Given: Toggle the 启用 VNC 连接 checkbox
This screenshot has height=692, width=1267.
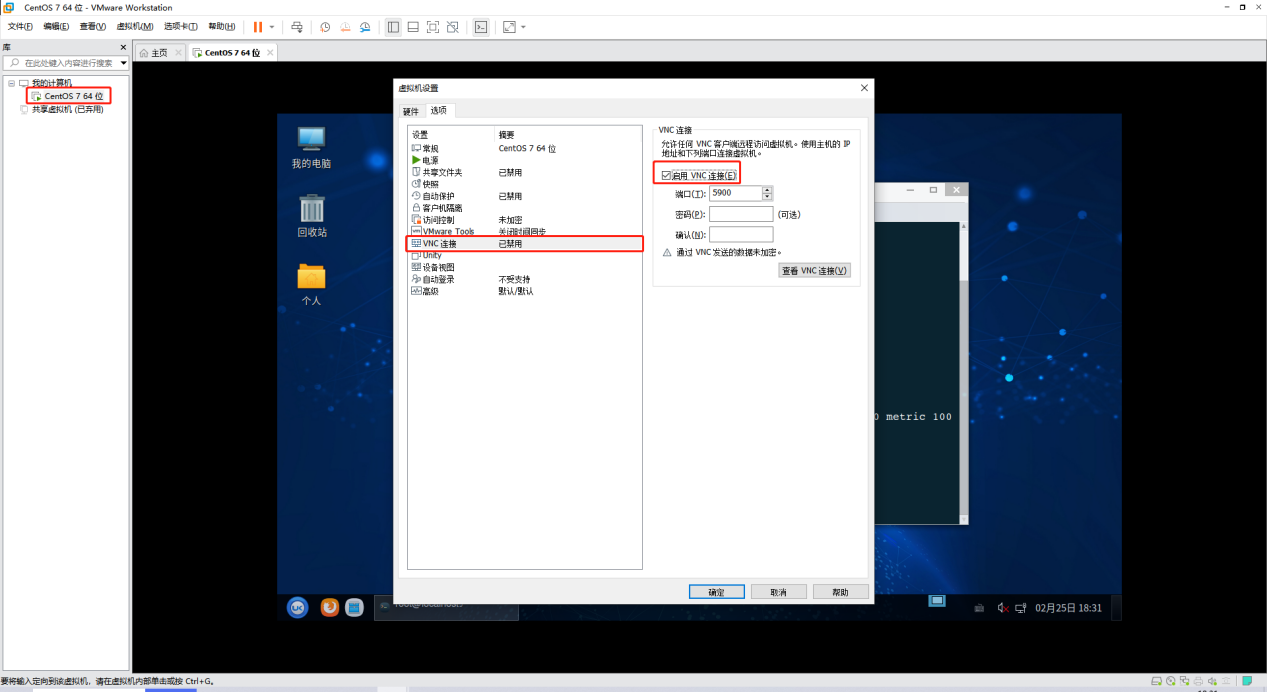Looking at the screenshot, I should click(x=667, y=176).
